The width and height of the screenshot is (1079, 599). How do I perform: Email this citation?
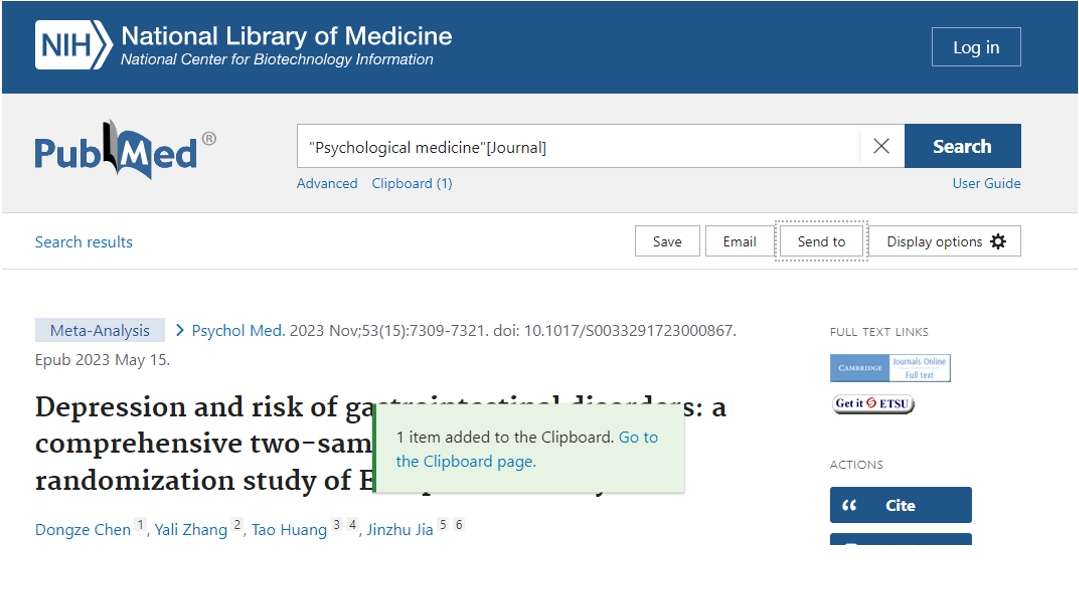click(x=739, y=241)
